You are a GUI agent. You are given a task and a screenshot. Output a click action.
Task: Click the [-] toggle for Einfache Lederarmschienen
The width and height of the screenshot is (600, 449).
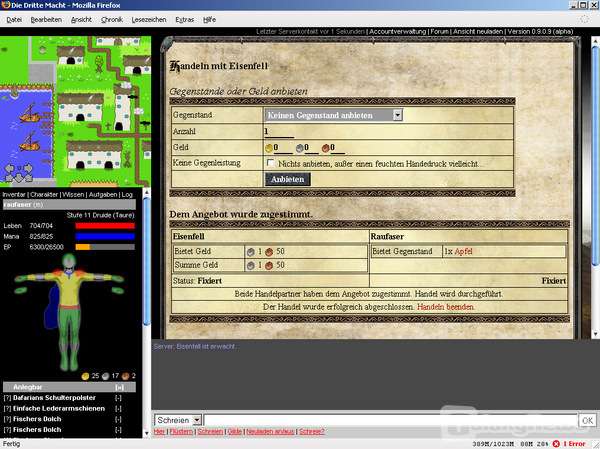coord(118,409)
